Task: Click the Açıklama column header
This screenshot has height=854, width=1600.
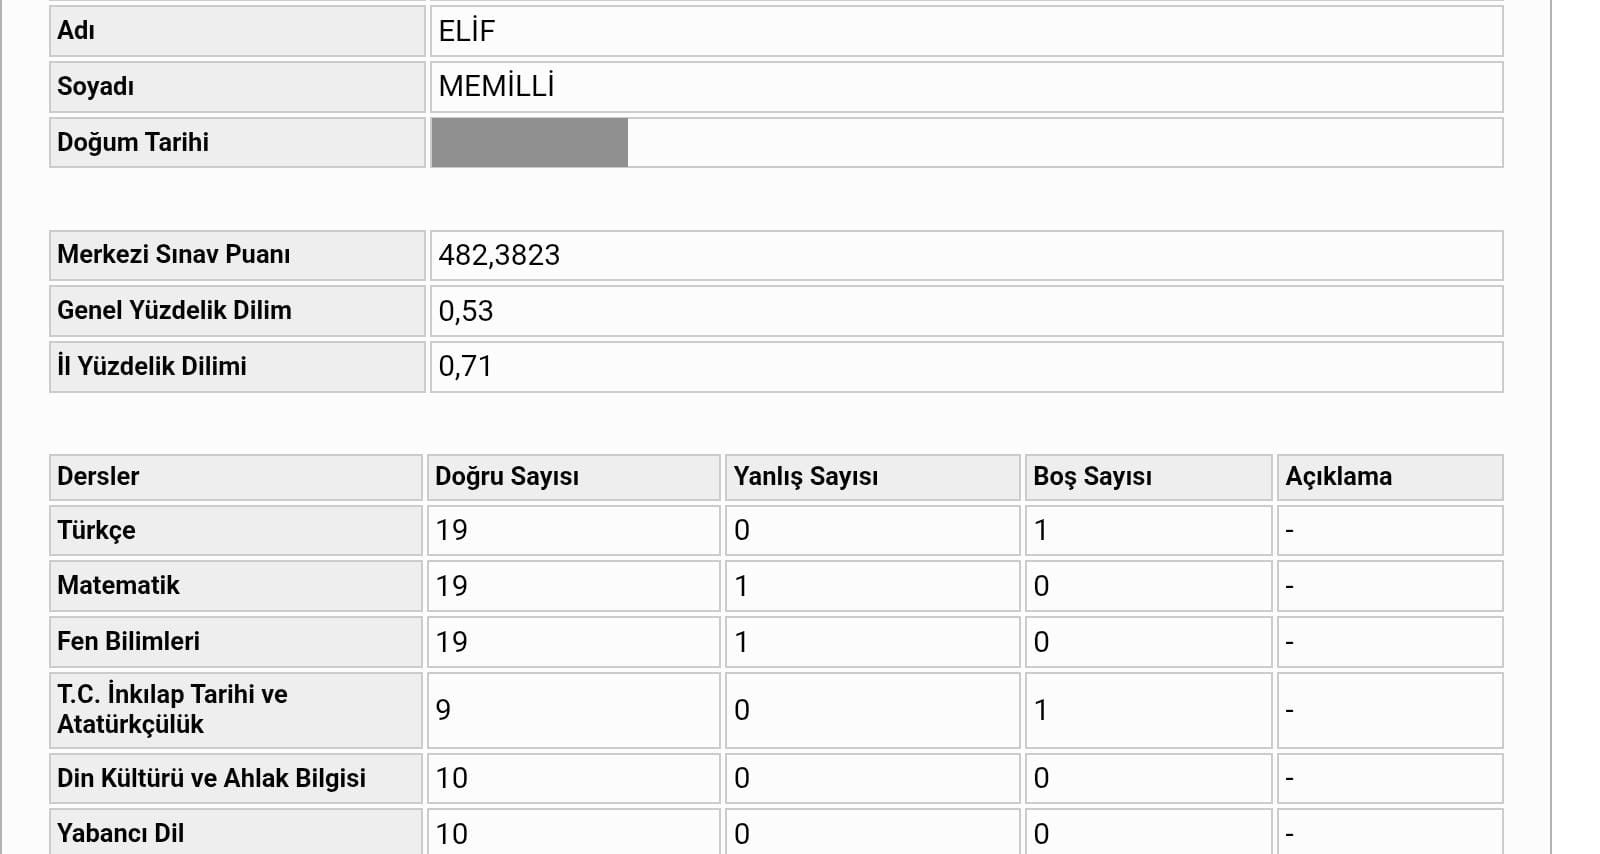Action: [x=1390, y=477]
